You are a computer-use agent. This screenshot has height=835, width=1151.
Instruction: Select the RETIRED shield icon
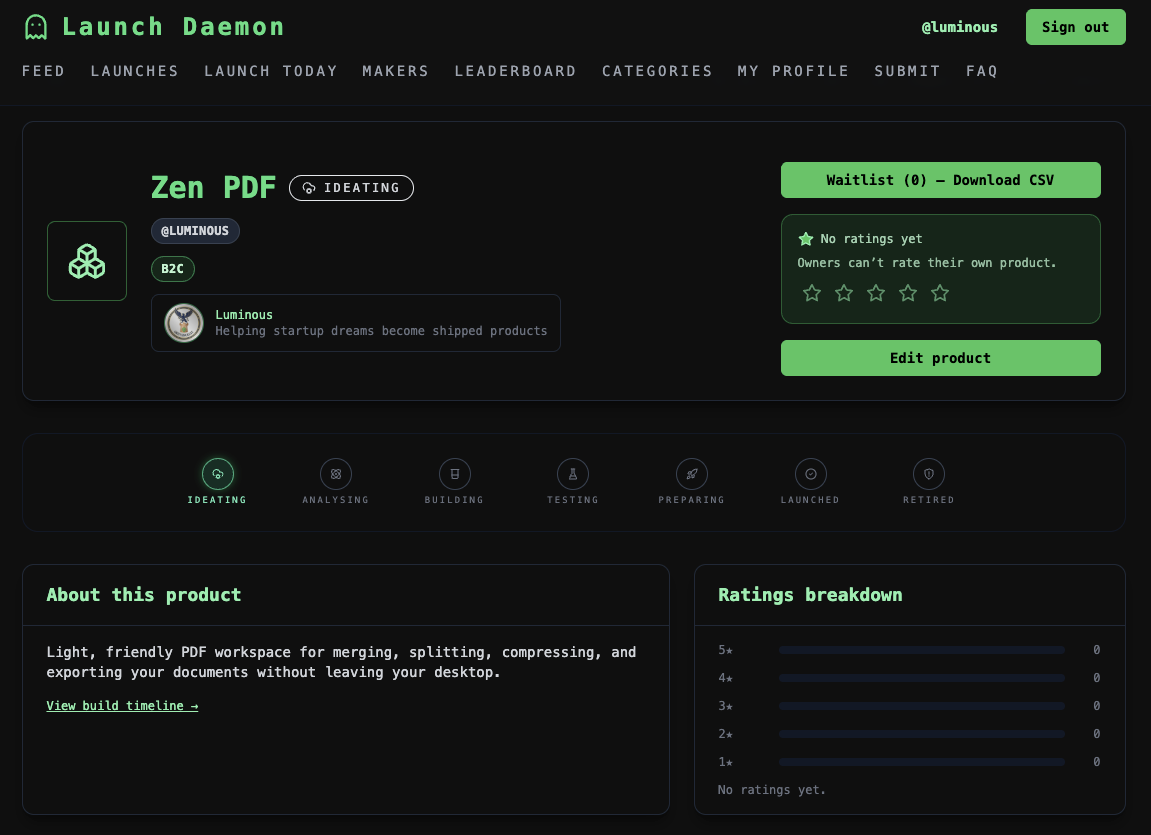pyautogui.click(x=928, y=474)
